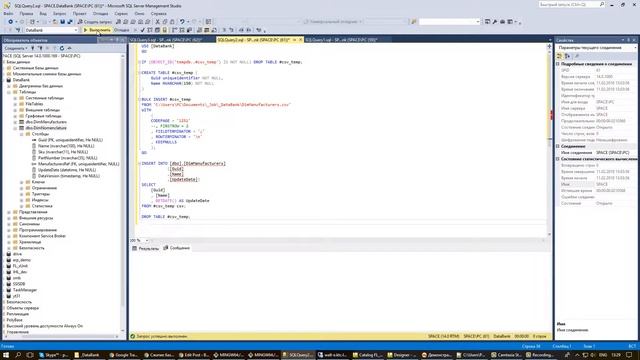Open the Сервис menu
Screen dimensions: 640x360
[121, 13]
